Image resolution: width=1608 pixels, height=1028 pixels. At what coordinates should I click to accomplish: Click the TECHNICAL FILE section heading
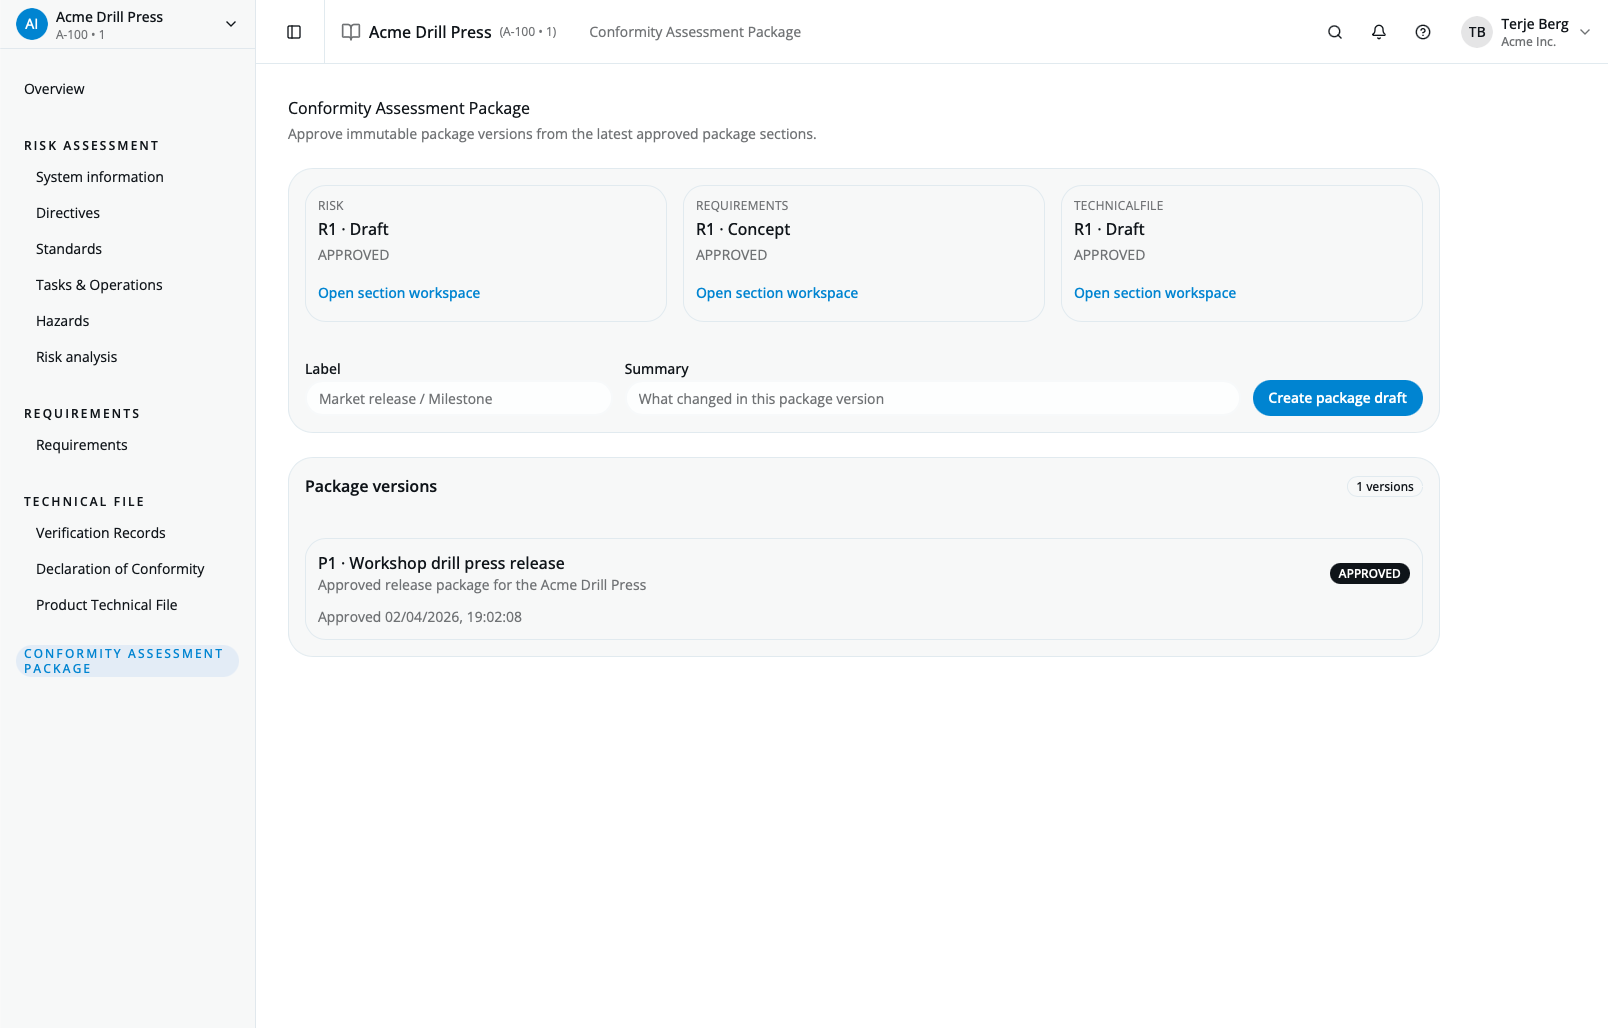pyautogui.click(x=84, y=502)
